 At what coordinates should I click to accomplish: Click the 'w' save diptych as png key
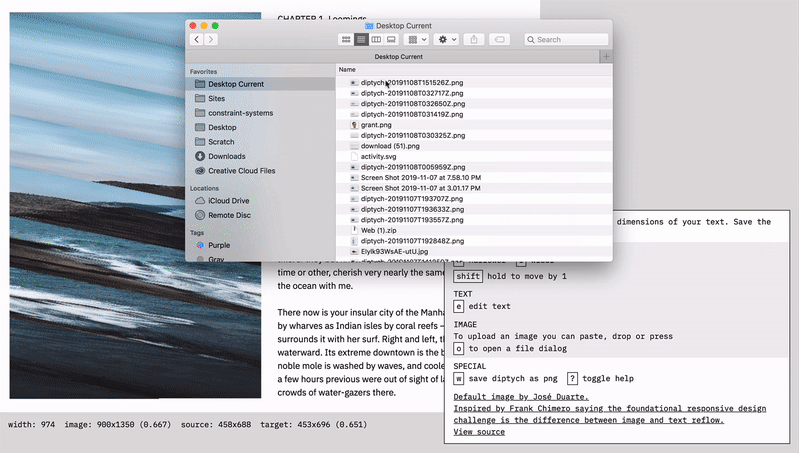[x=459, y=379]
